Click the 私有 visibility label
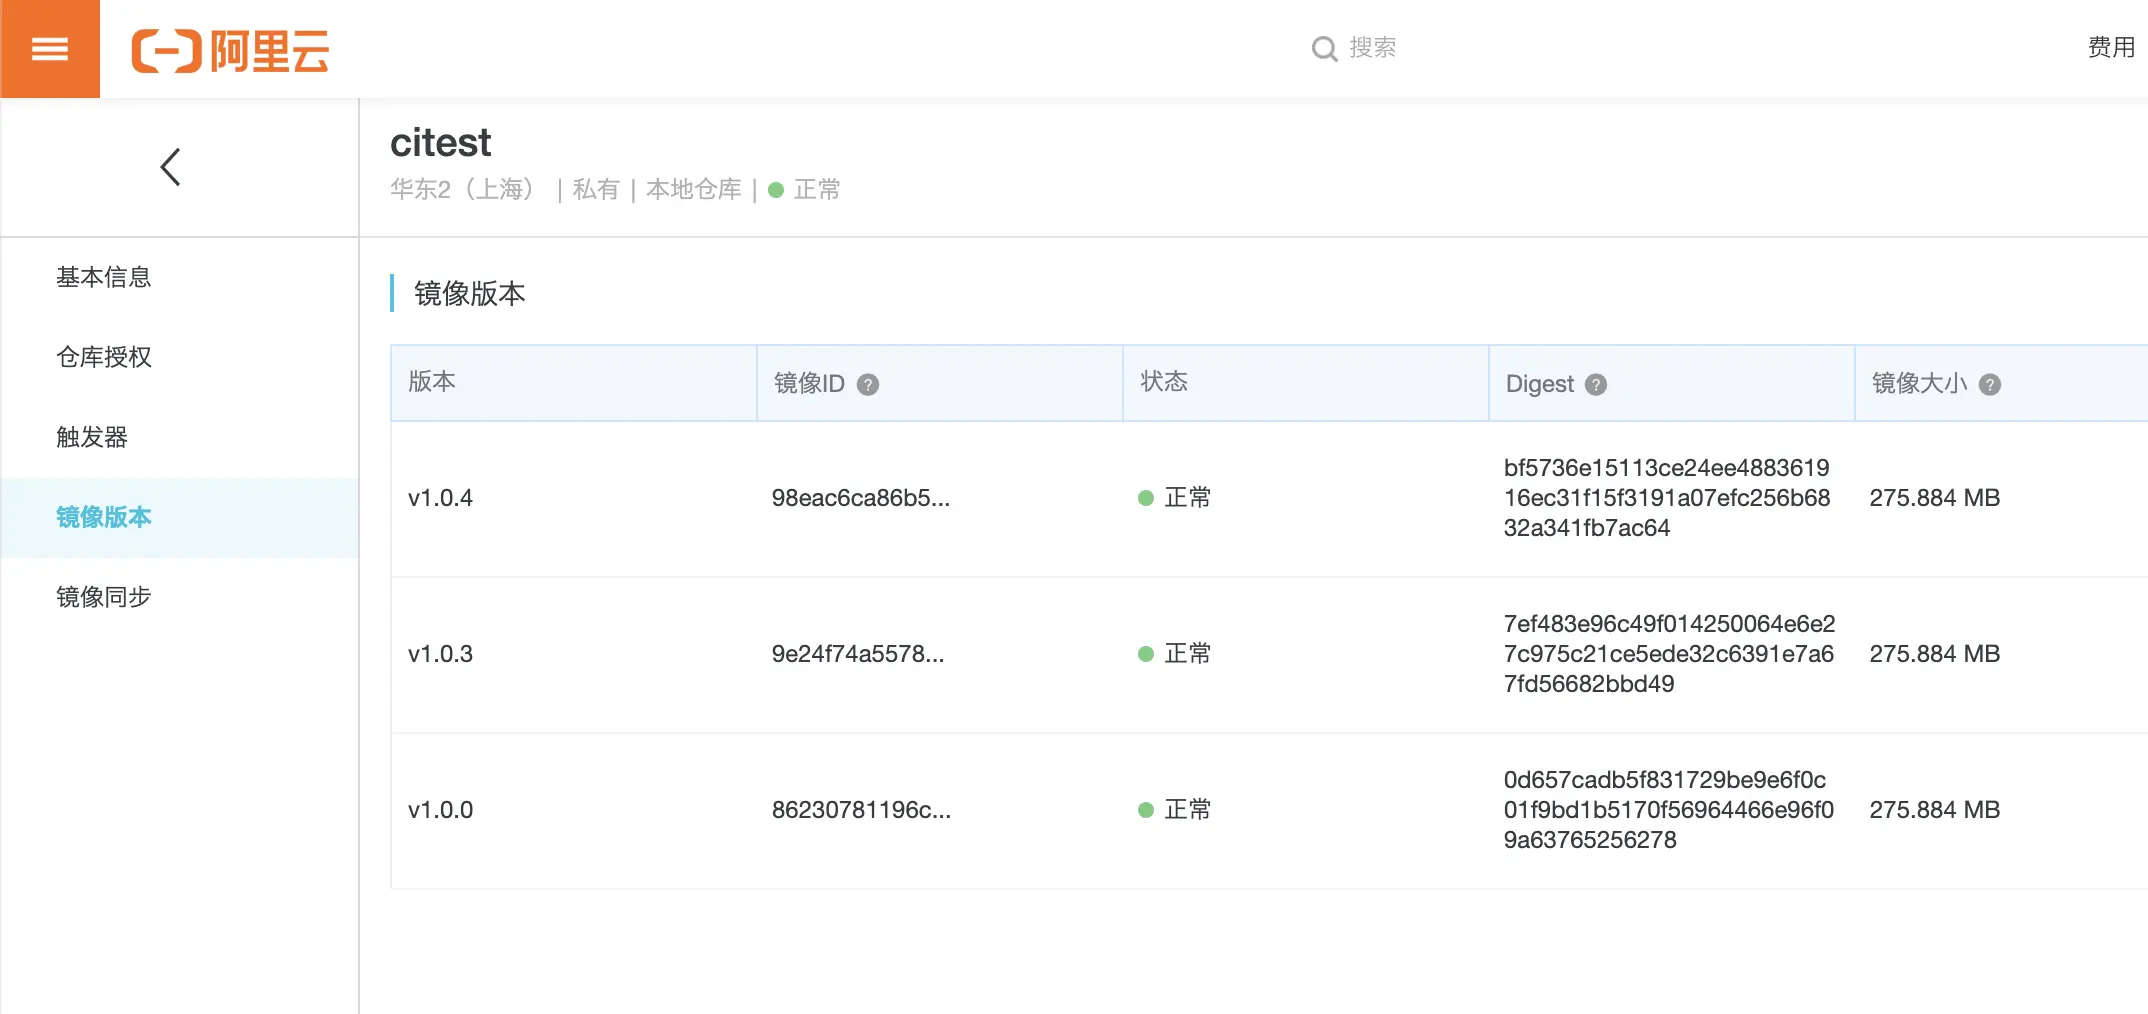Screen dimensions: 2148x1014 click(596, 189)
